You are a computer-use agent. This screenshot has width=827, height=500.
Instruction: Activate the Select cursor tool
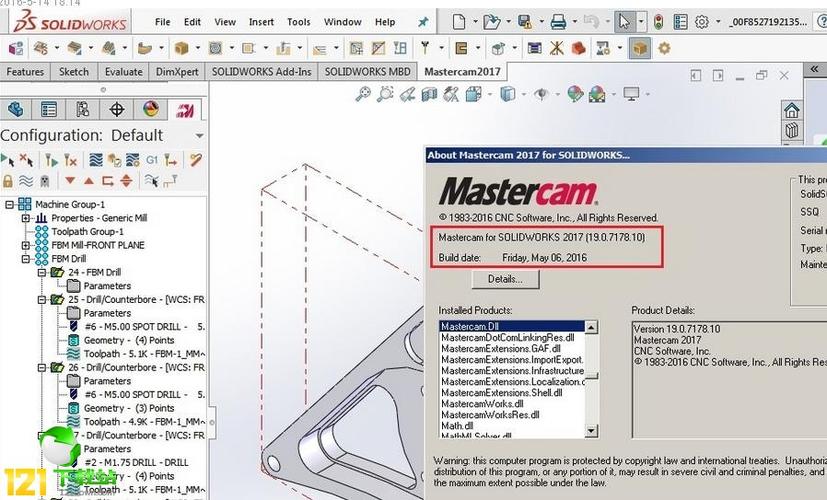click(x=624, y=22)
